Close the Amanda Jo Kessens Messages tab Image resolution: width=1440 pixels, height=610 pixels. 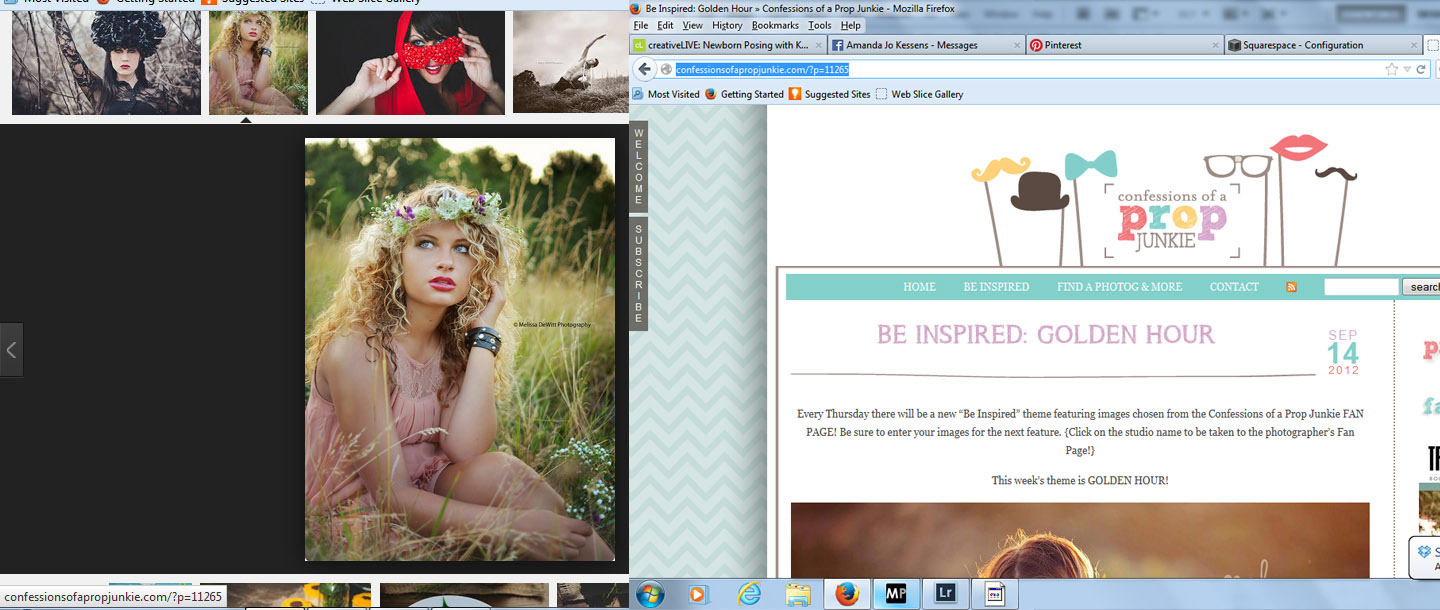click(x=1016, y=45)
